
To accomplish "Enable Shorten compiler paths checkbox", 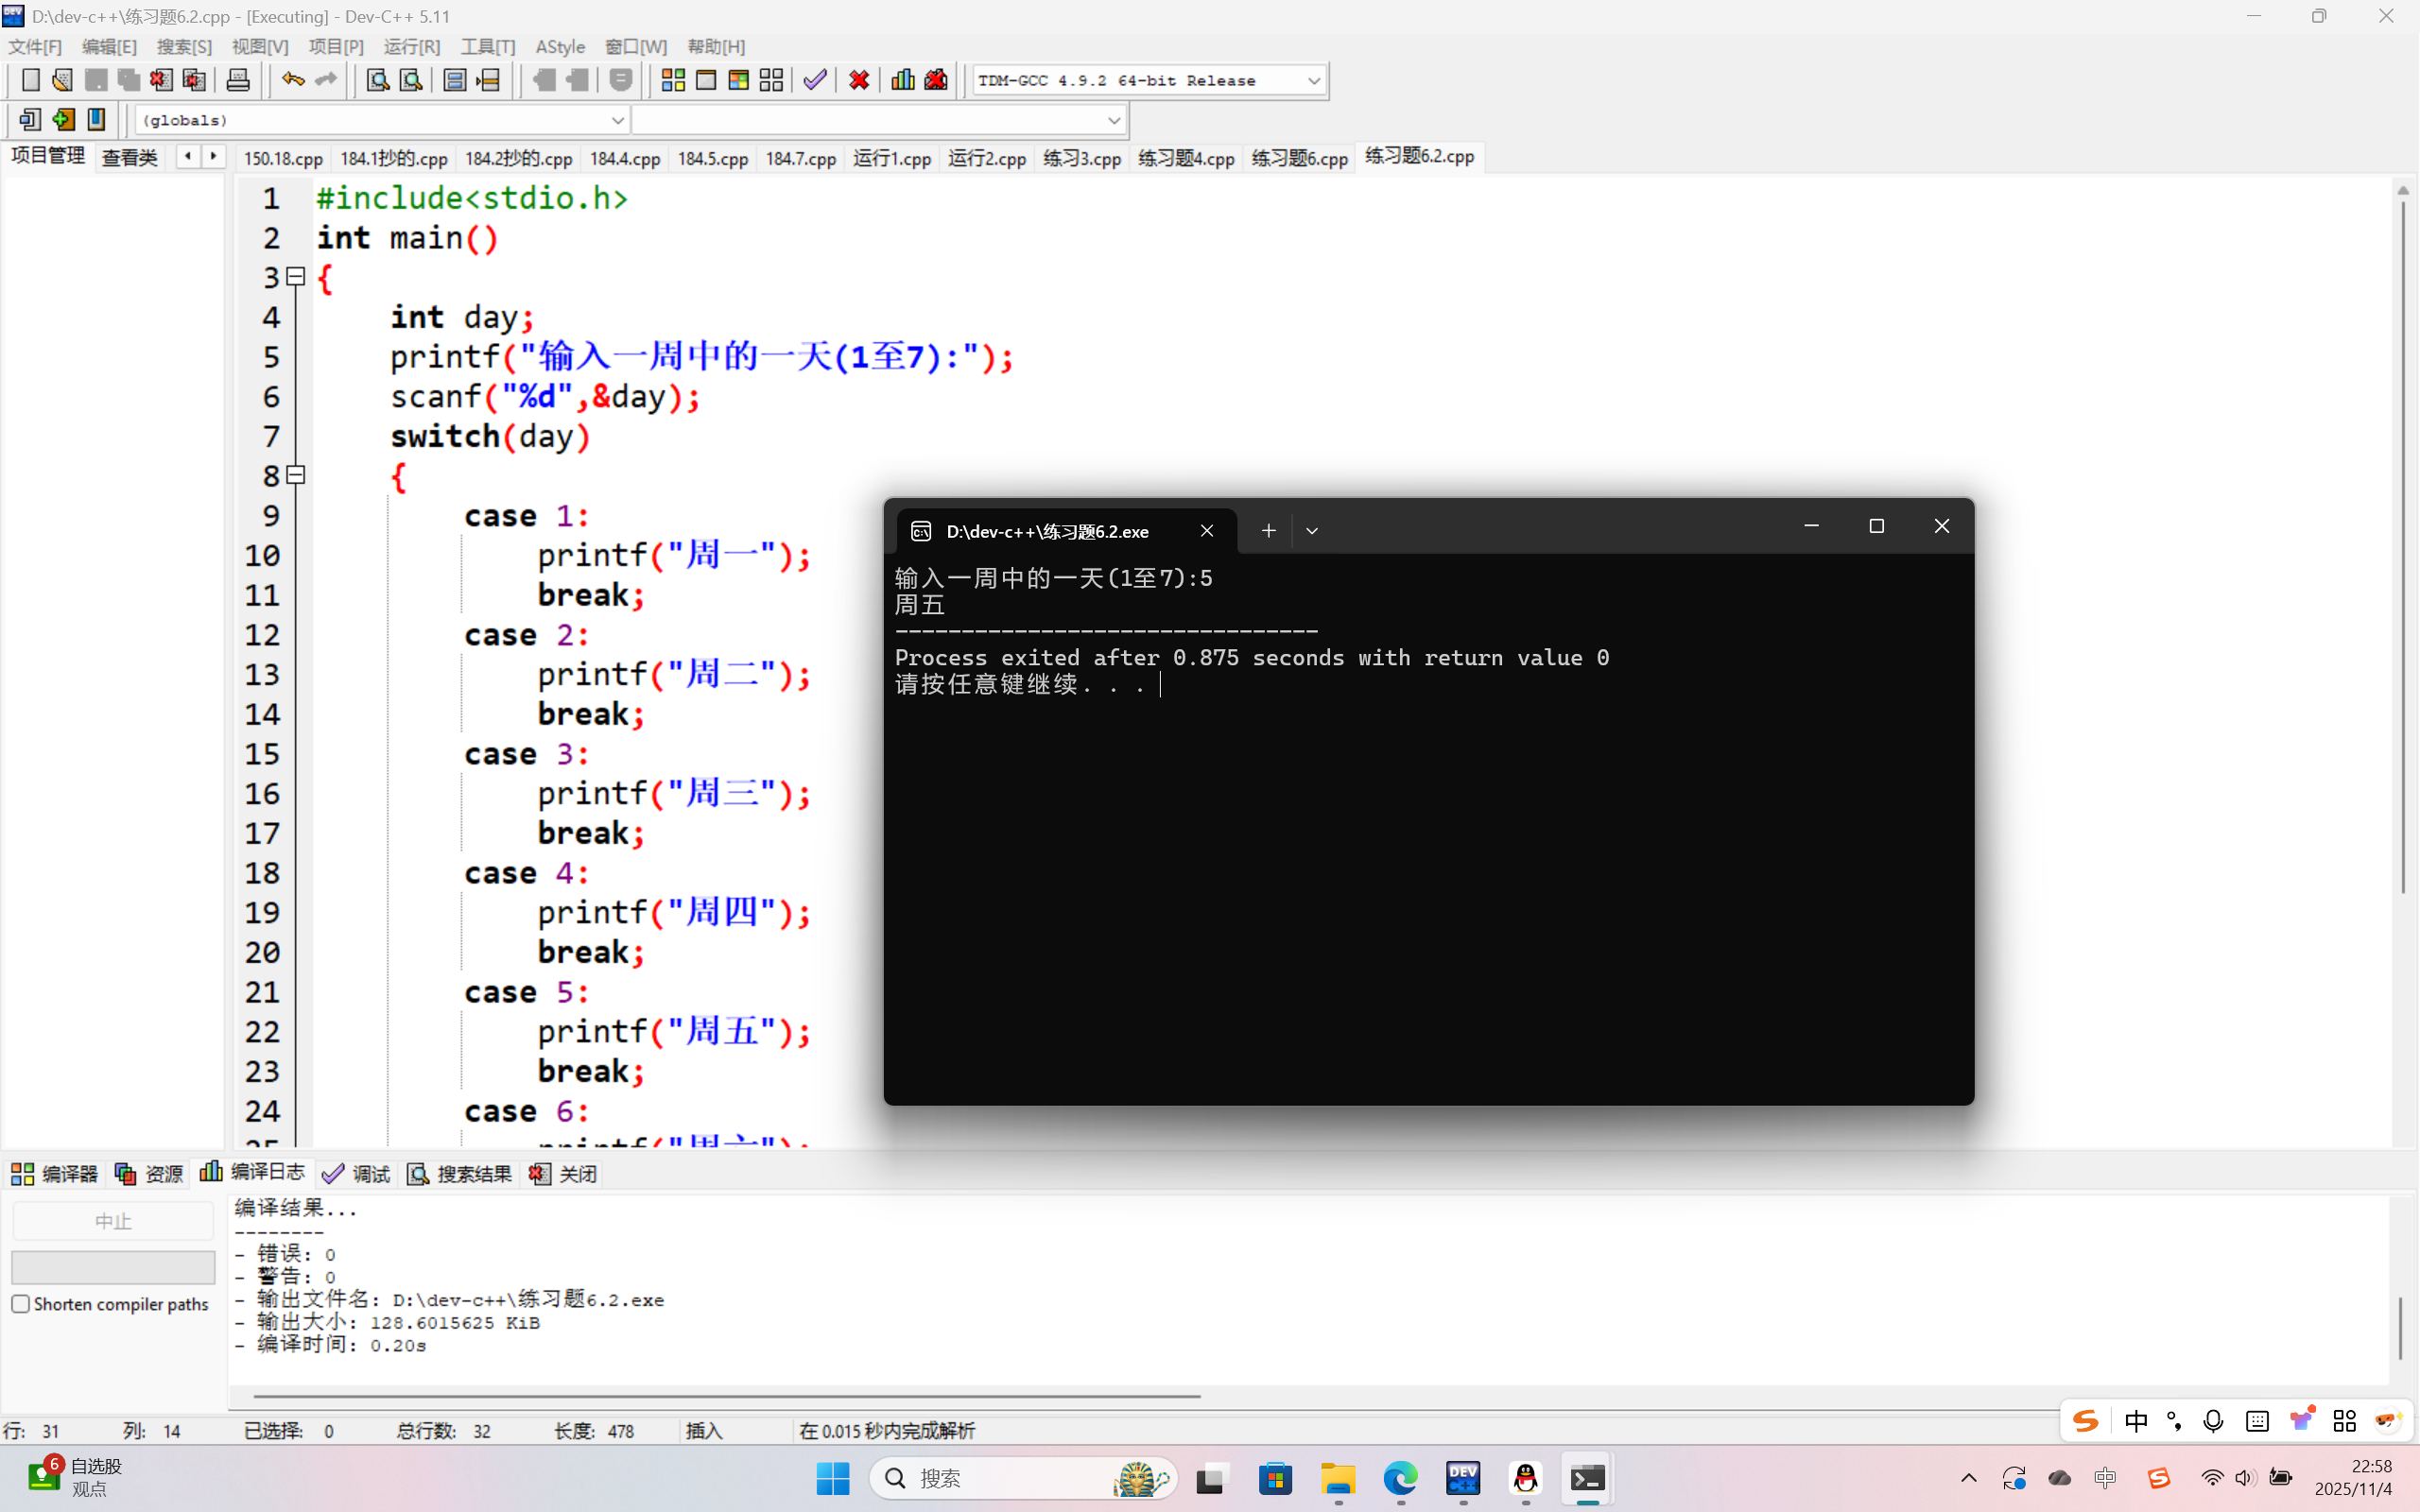I will tap(21, 1304).
